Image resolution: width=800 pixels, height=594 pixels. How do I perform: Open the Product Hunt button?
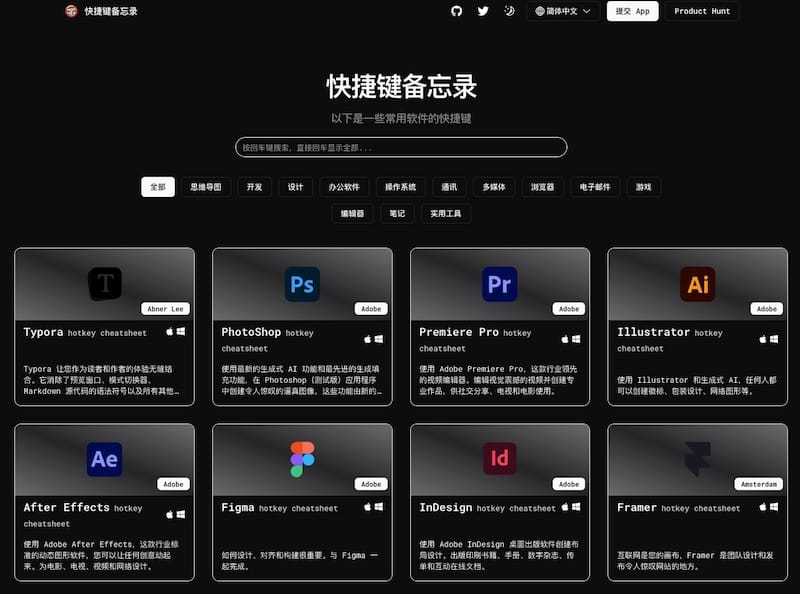click(x=702, y=11)
